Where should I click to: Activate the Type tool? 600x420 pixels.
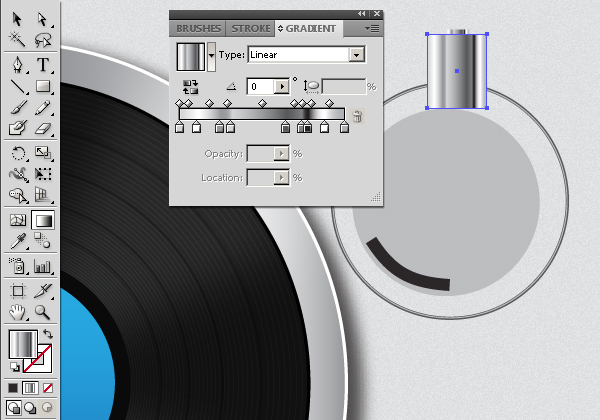43,65
